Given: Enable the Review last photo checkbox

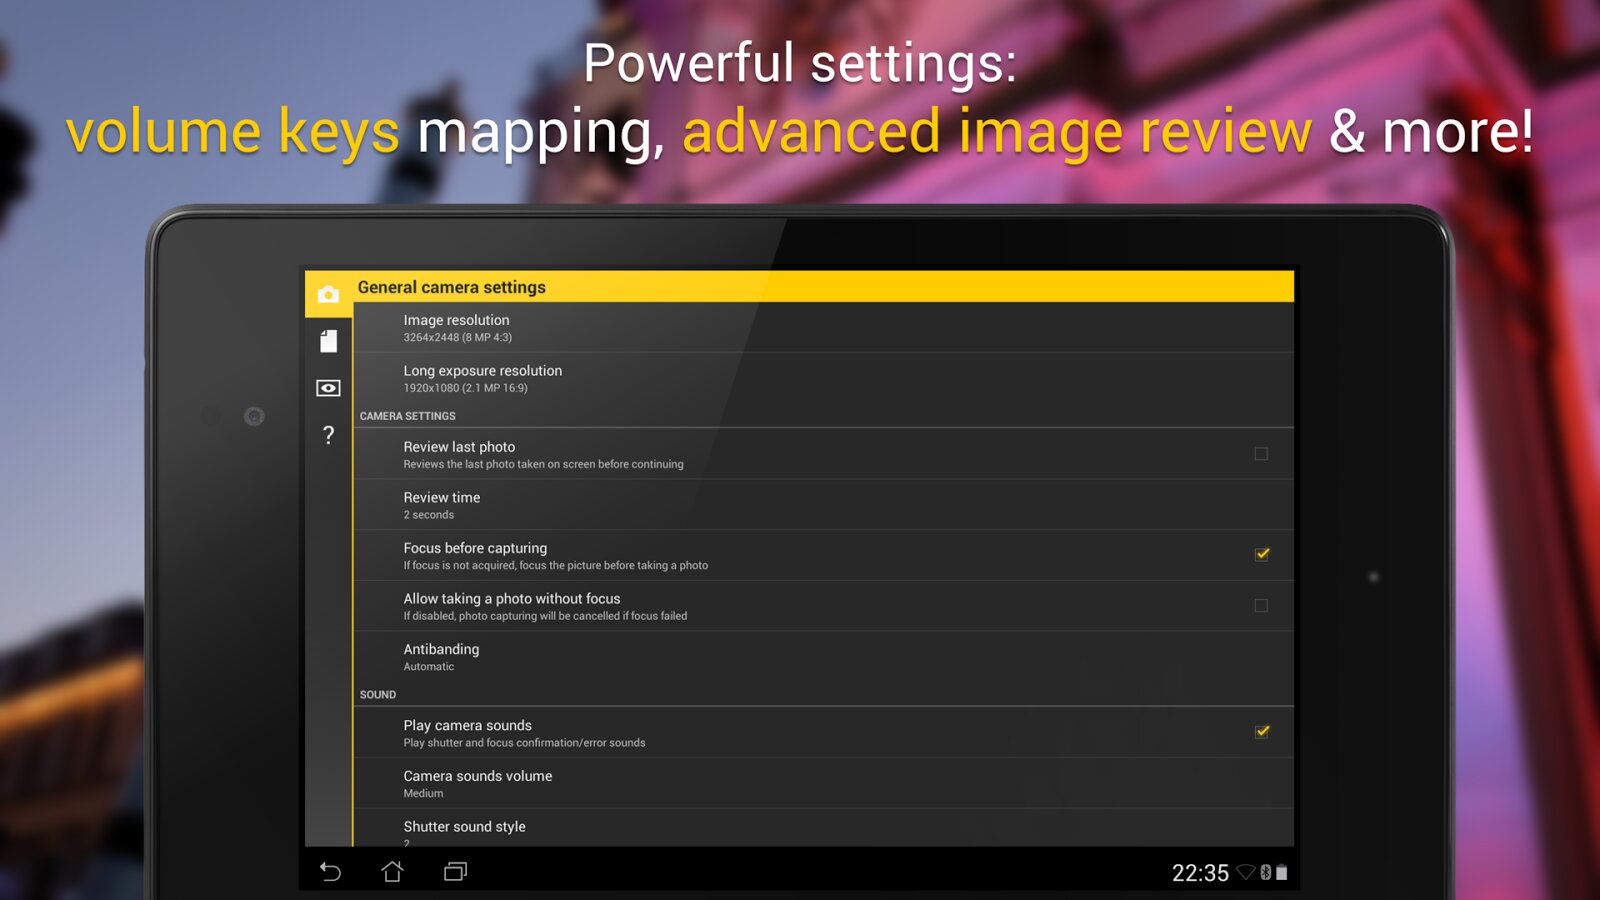Looking at the screenshot, I should click(1261, 454).
